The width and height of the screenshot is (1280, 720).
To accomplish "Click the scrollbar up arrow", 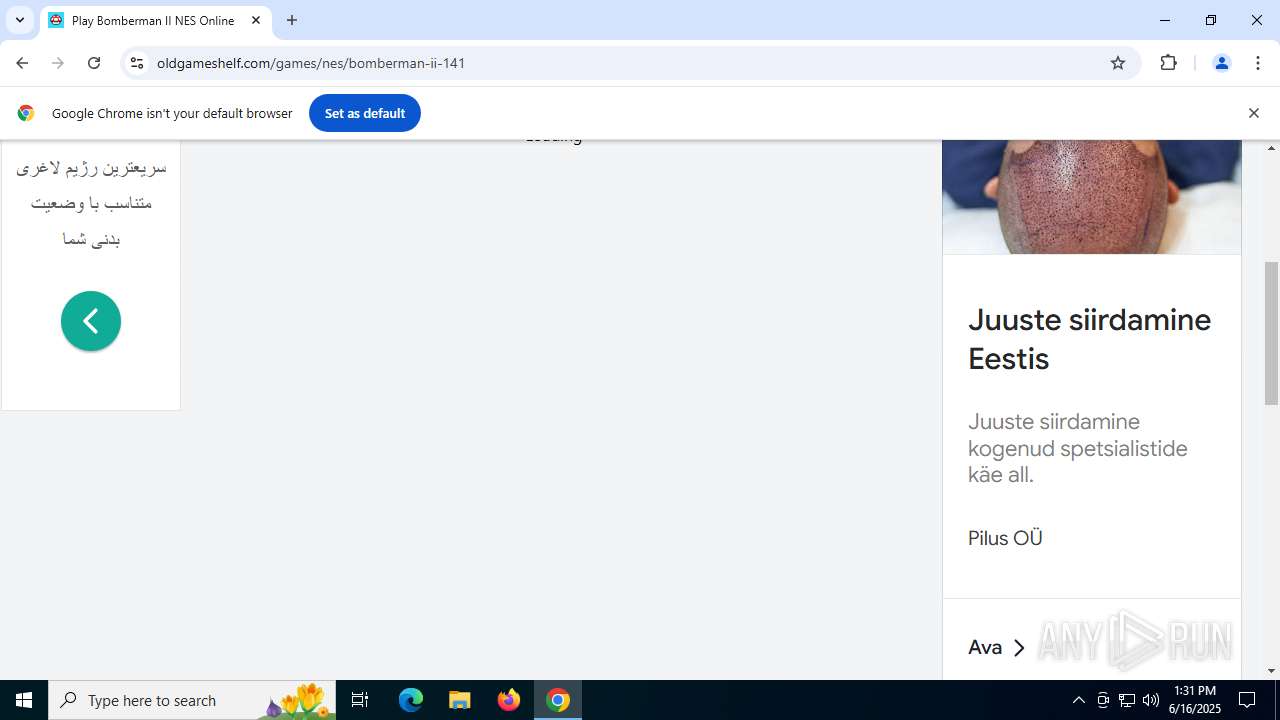I will [x=1271, y=148].
